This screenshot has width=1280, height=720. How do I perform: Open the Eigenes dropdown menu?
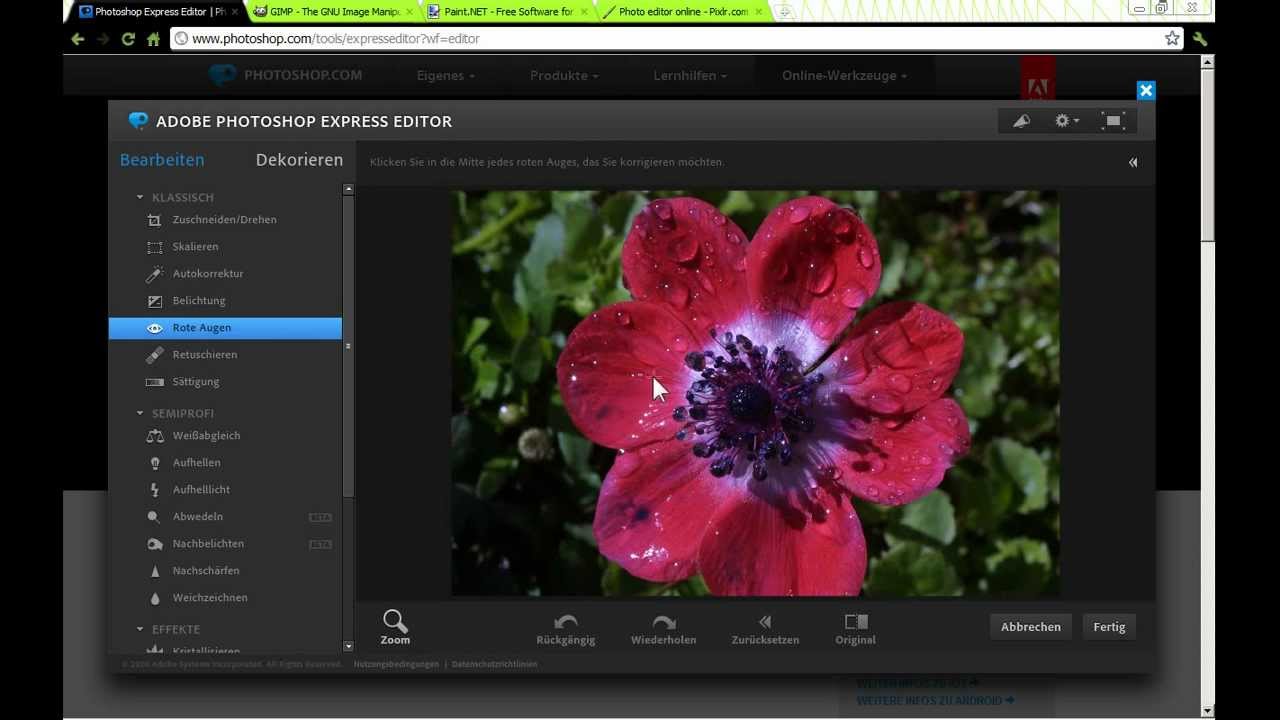pyautogui.click(x=446, y=76)
